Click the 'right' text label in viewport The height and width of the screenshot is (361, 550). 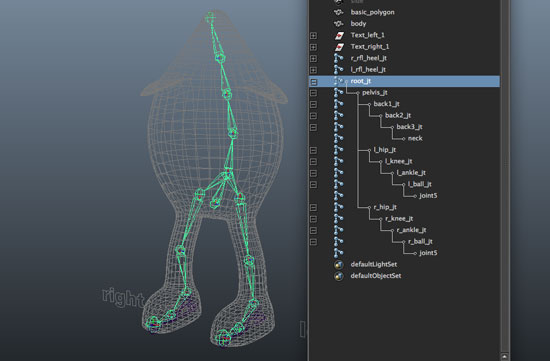coord(123,298)
